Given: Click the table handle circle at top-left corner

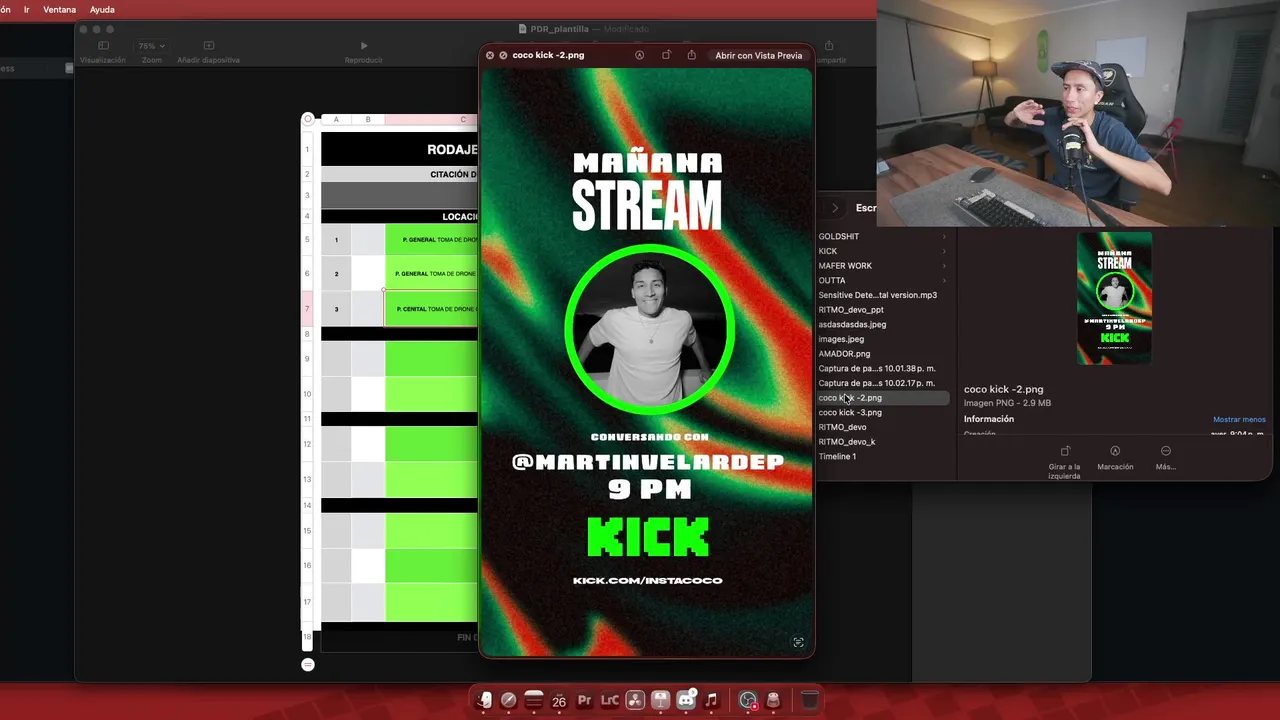Looking at the screenshot, I should click(308, 119).
